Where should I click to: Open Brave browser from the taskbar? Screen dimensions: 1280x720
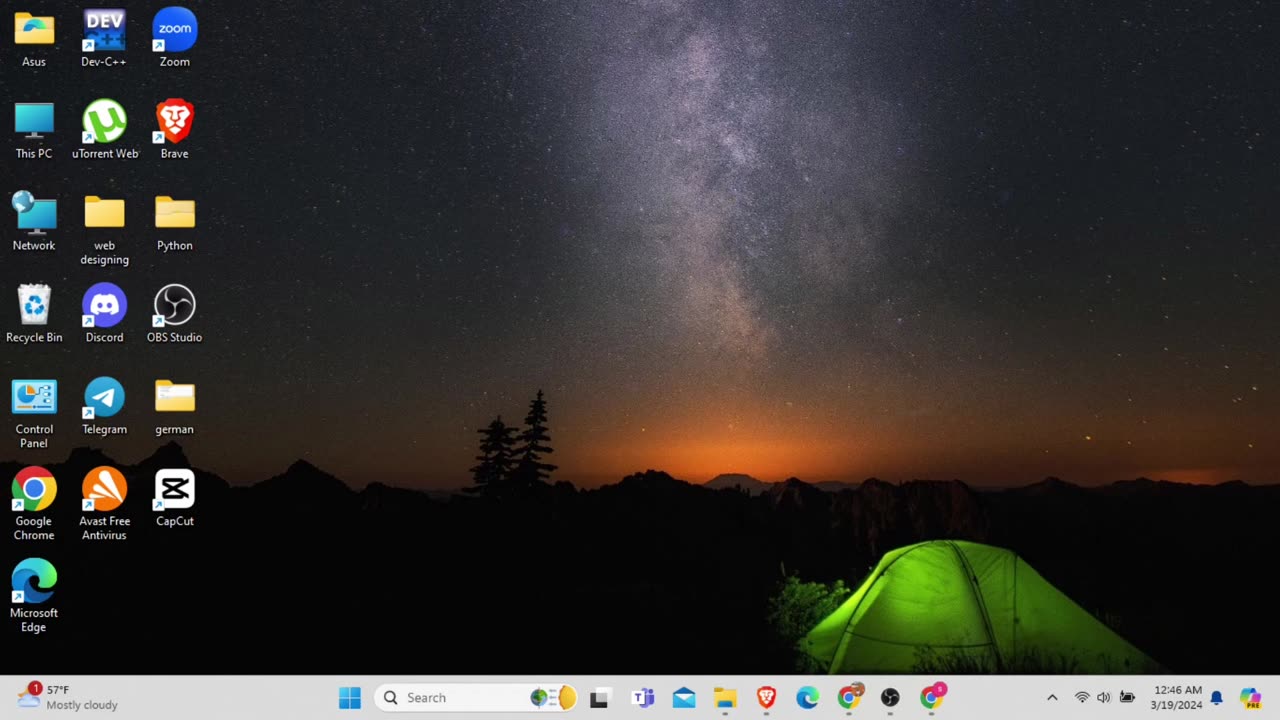(766, 698)
